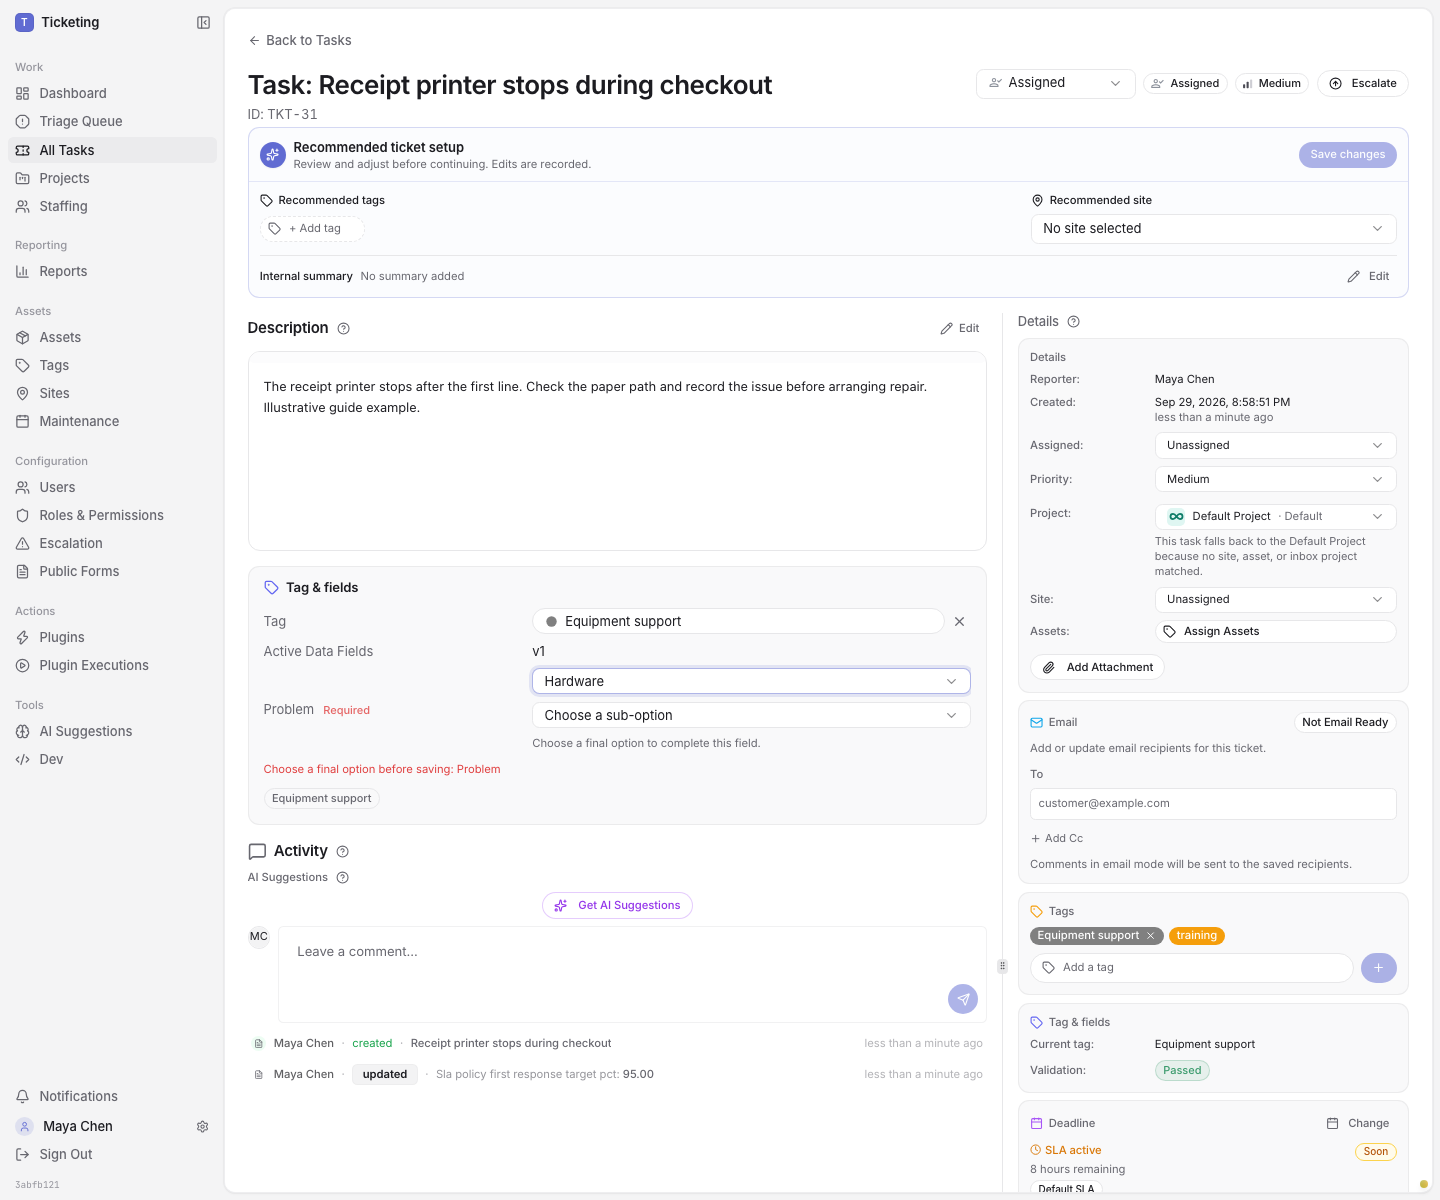Click the Add a tag input
This screenshot has height=1200, width=1440.
click(1191, 967)
